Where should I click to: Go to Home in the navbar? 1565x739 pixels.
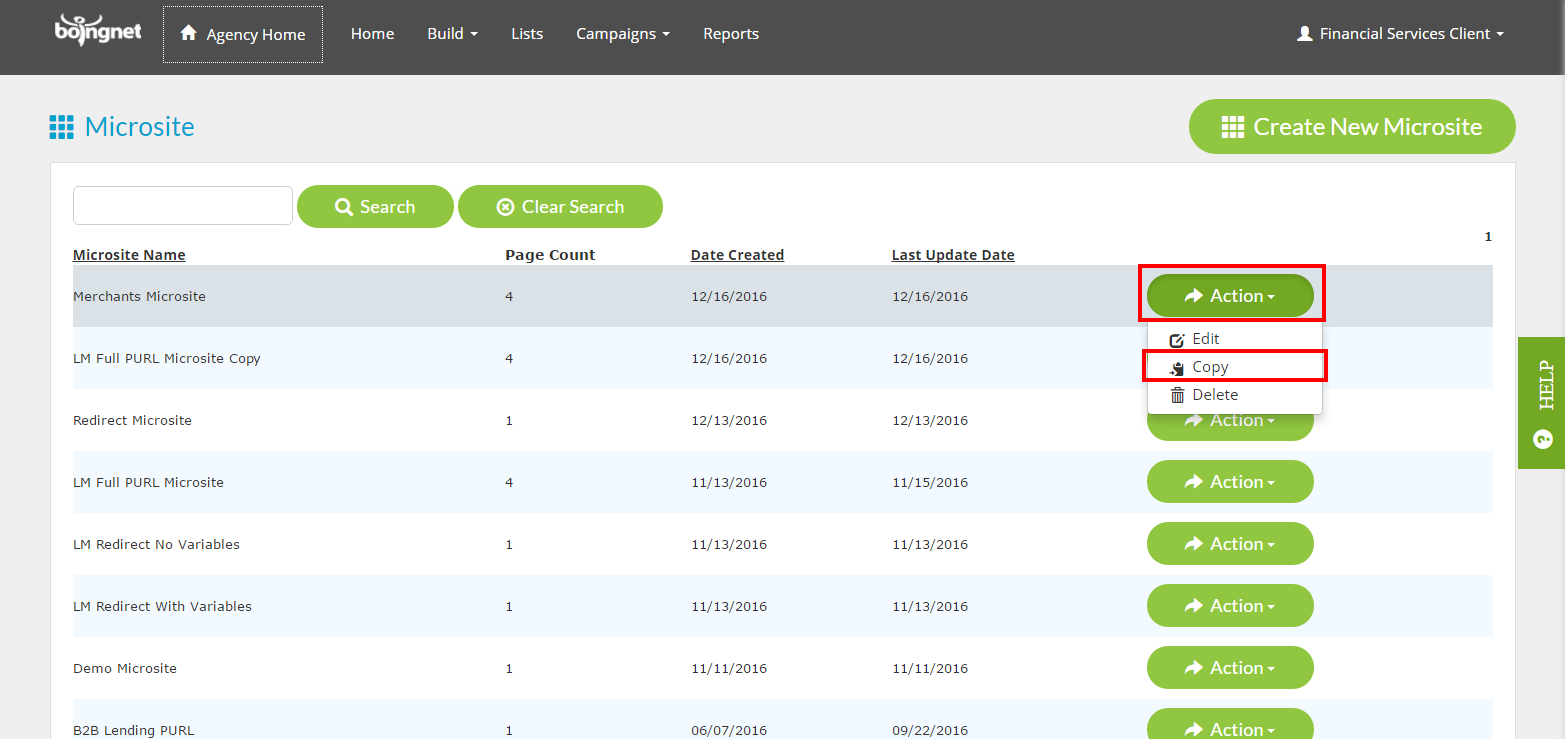pyautogui.click(x=372, y=34)
